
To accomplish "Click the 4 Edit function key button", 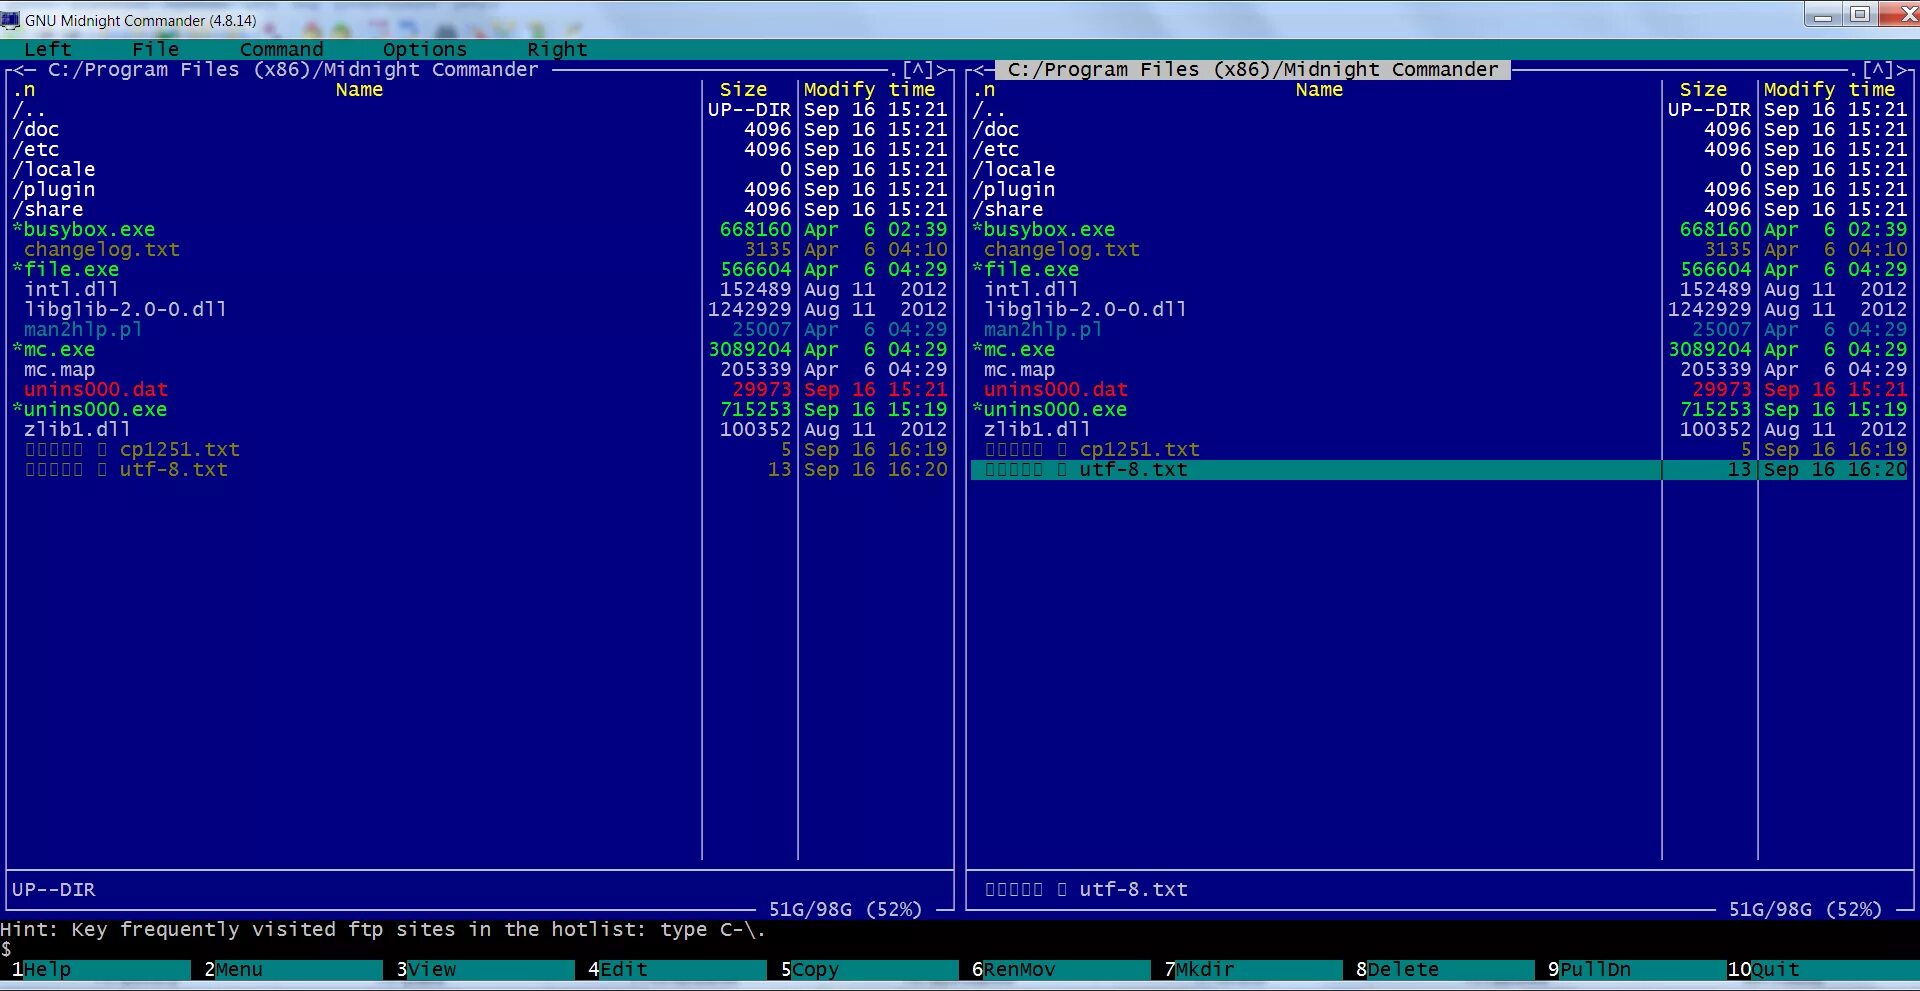I will (x=672, y=970).
